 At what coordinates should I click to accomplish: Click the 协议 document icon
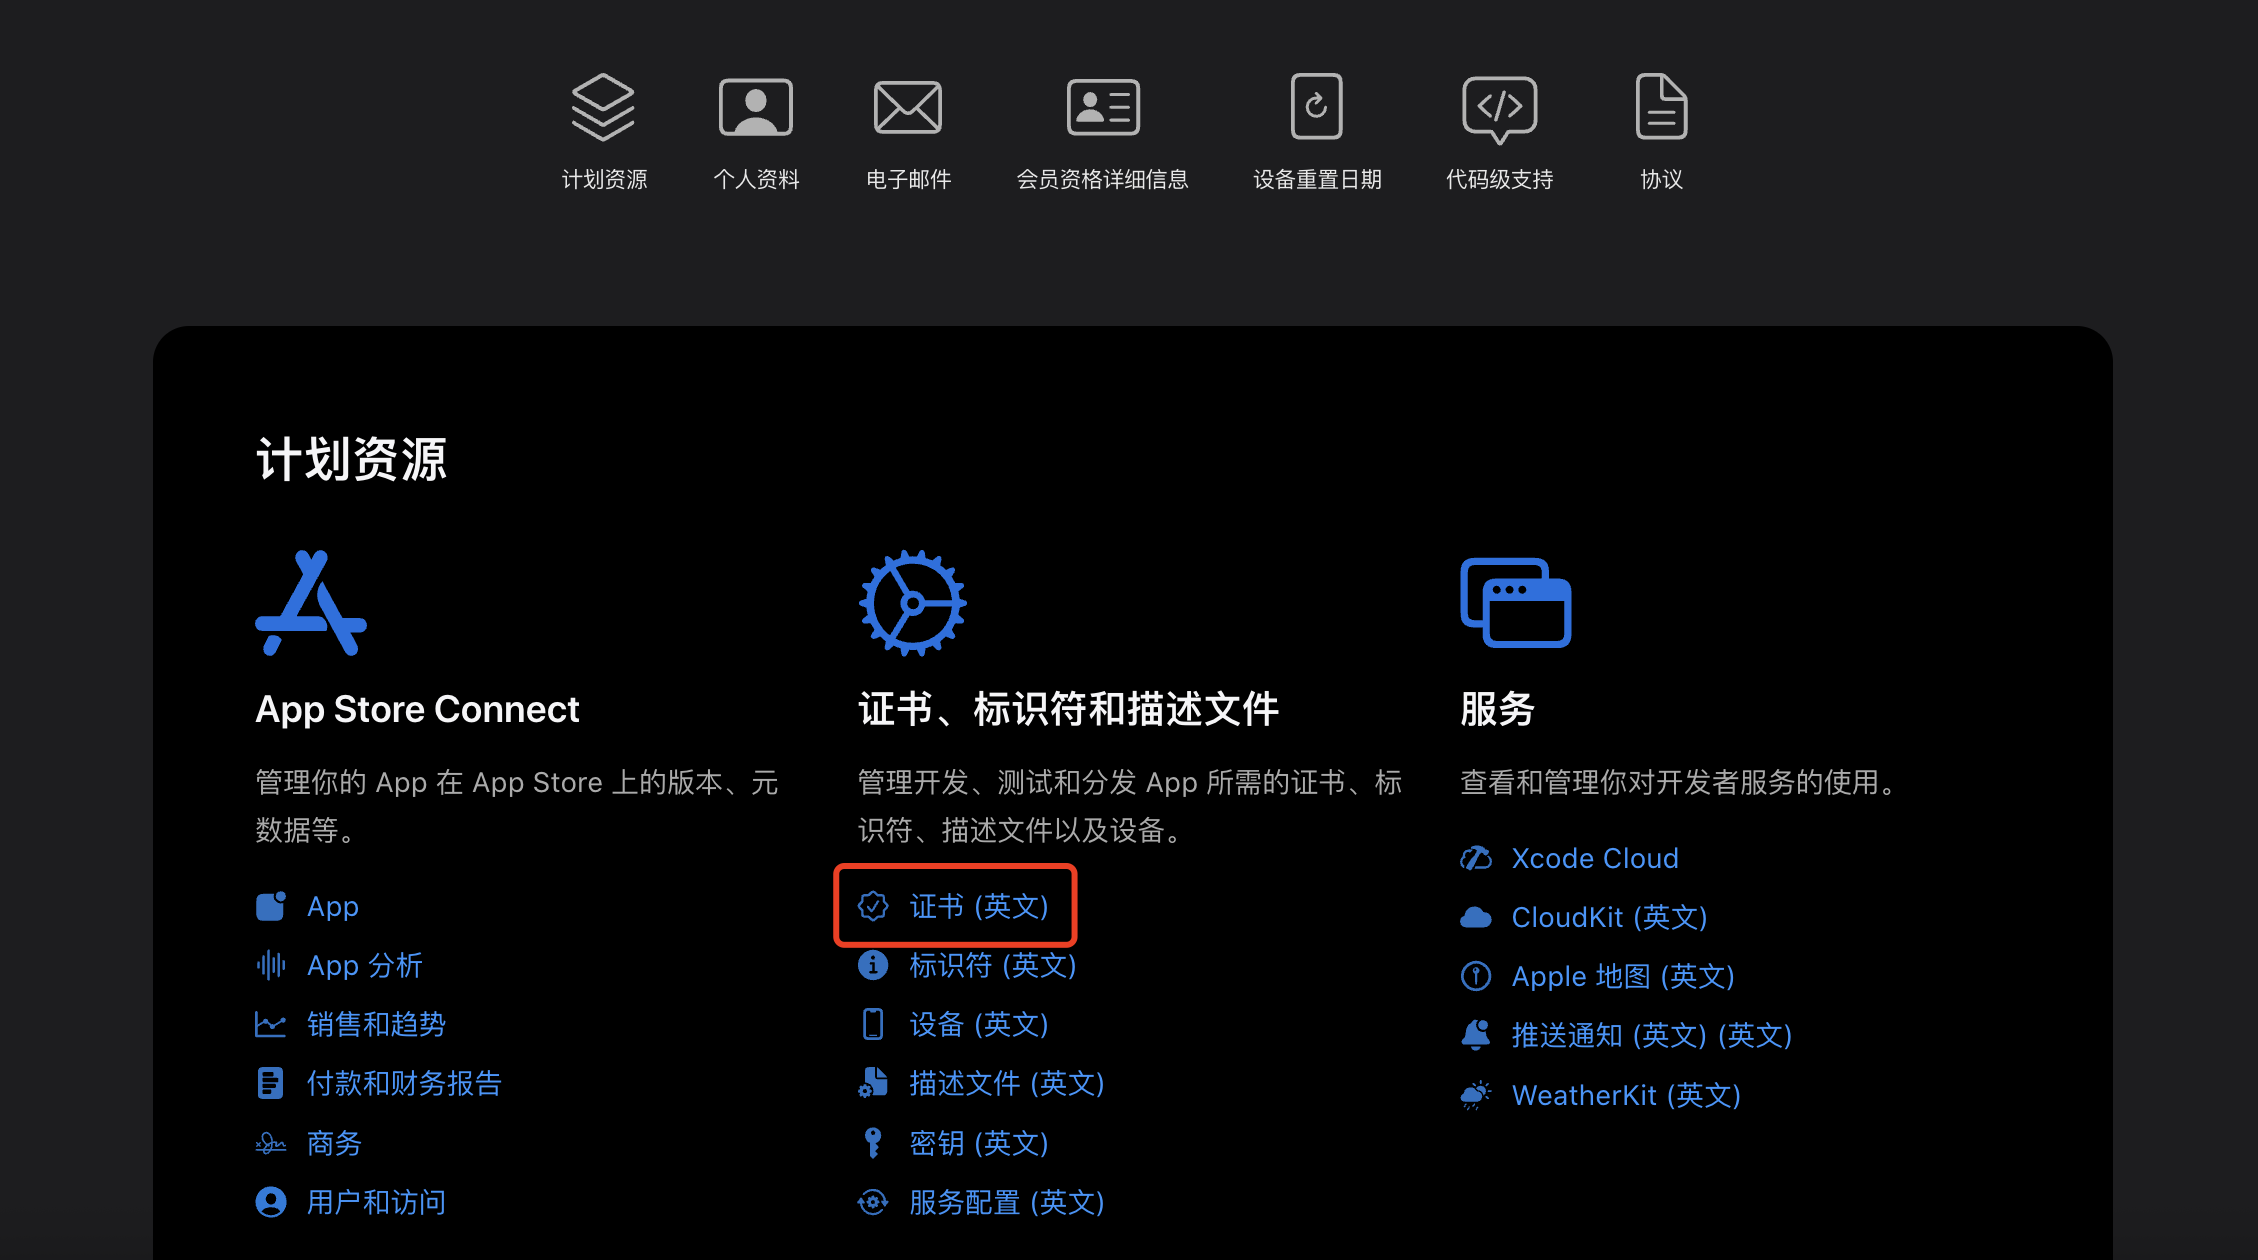click(1660, 107)
